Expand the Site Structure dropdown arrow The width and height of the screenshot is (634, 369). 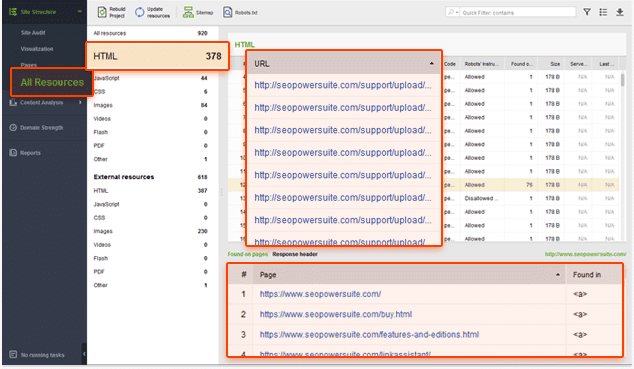80,12
